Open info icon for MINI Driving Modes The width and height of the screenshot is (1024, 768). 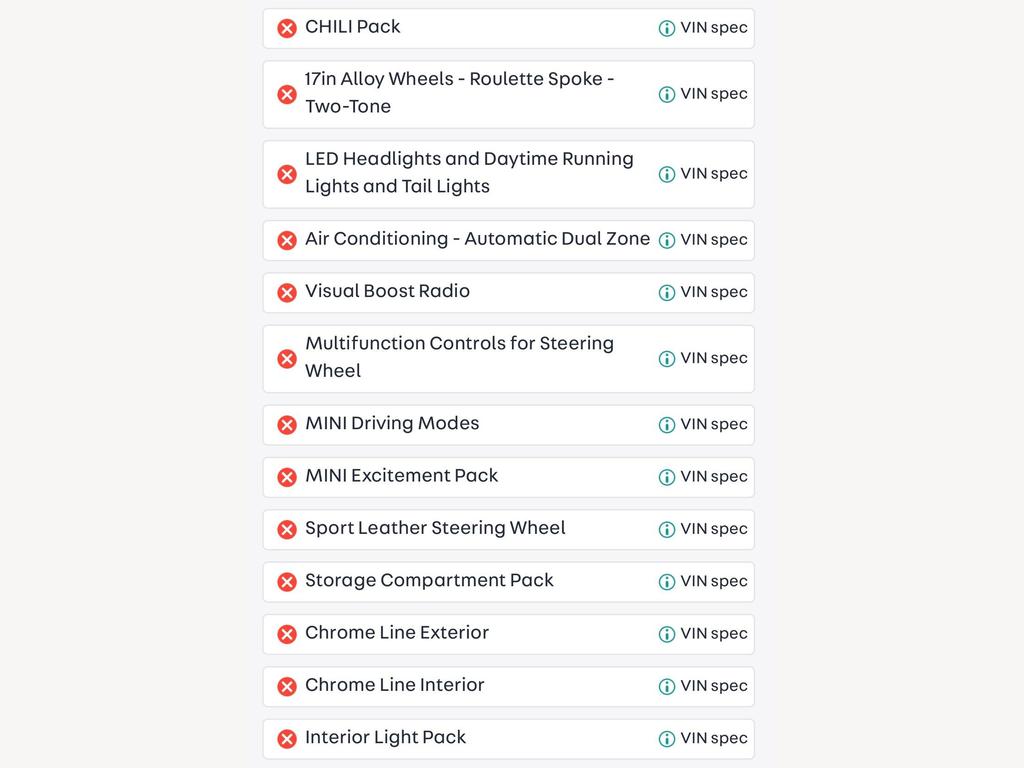666,425
